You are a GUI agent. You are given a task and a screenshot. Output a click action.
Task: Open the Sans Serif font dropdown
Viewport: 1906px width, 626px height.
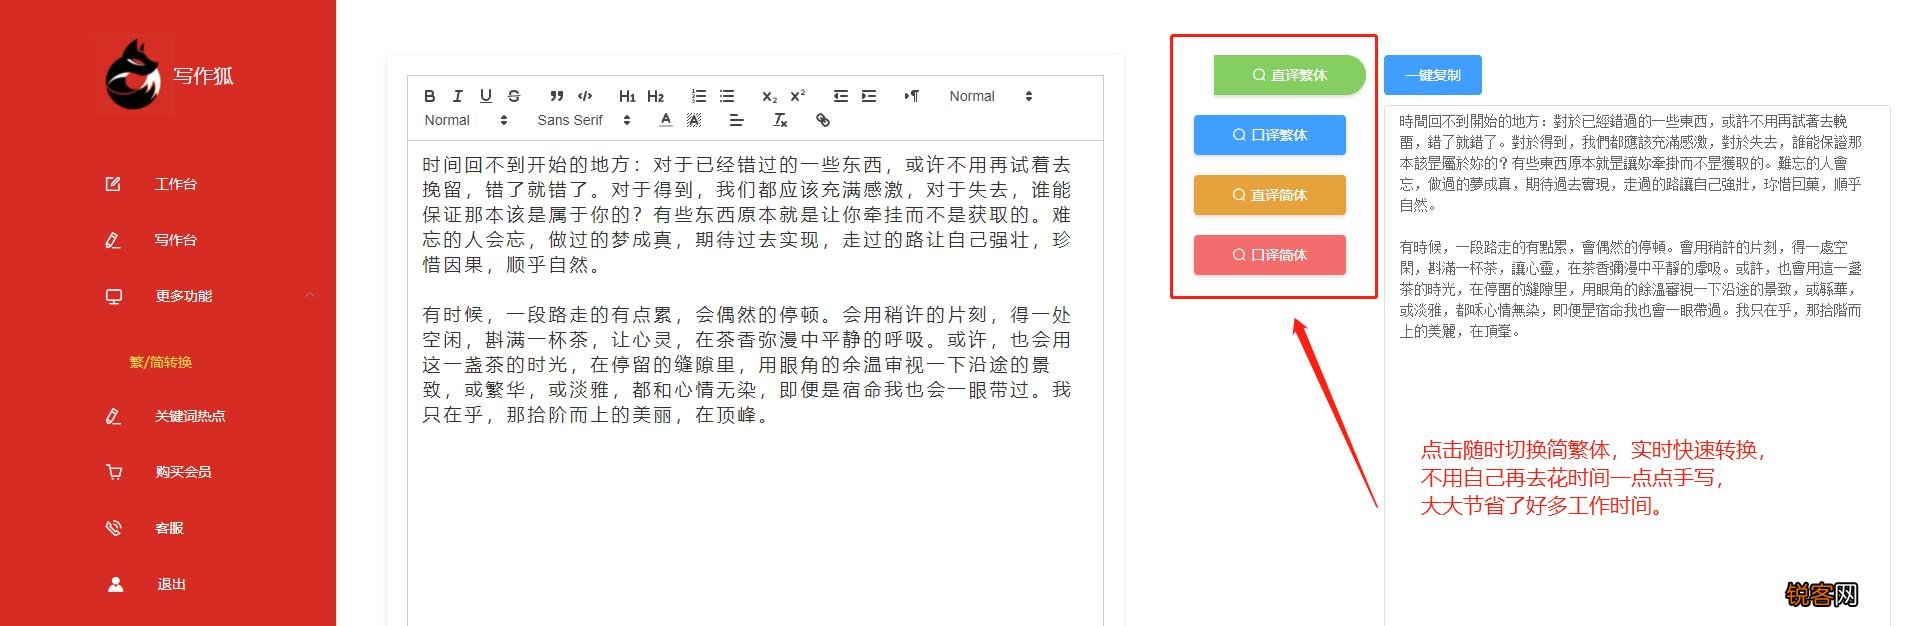584,120
